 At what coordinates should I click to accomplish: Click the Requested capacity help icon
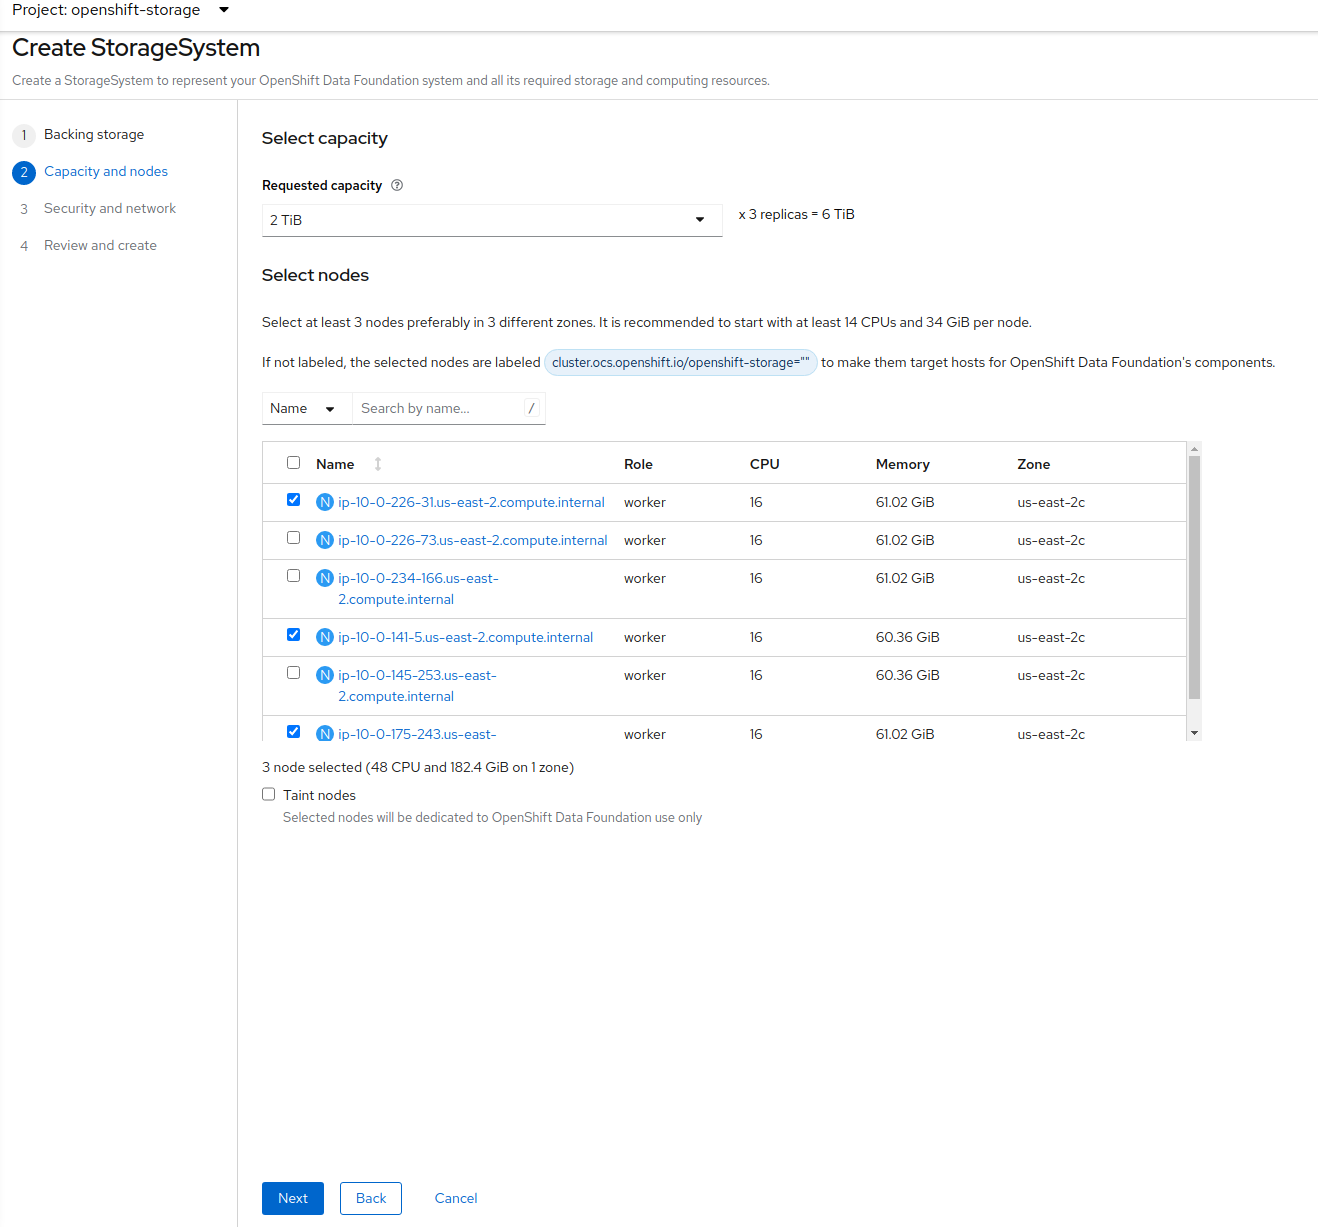(397, 185)
